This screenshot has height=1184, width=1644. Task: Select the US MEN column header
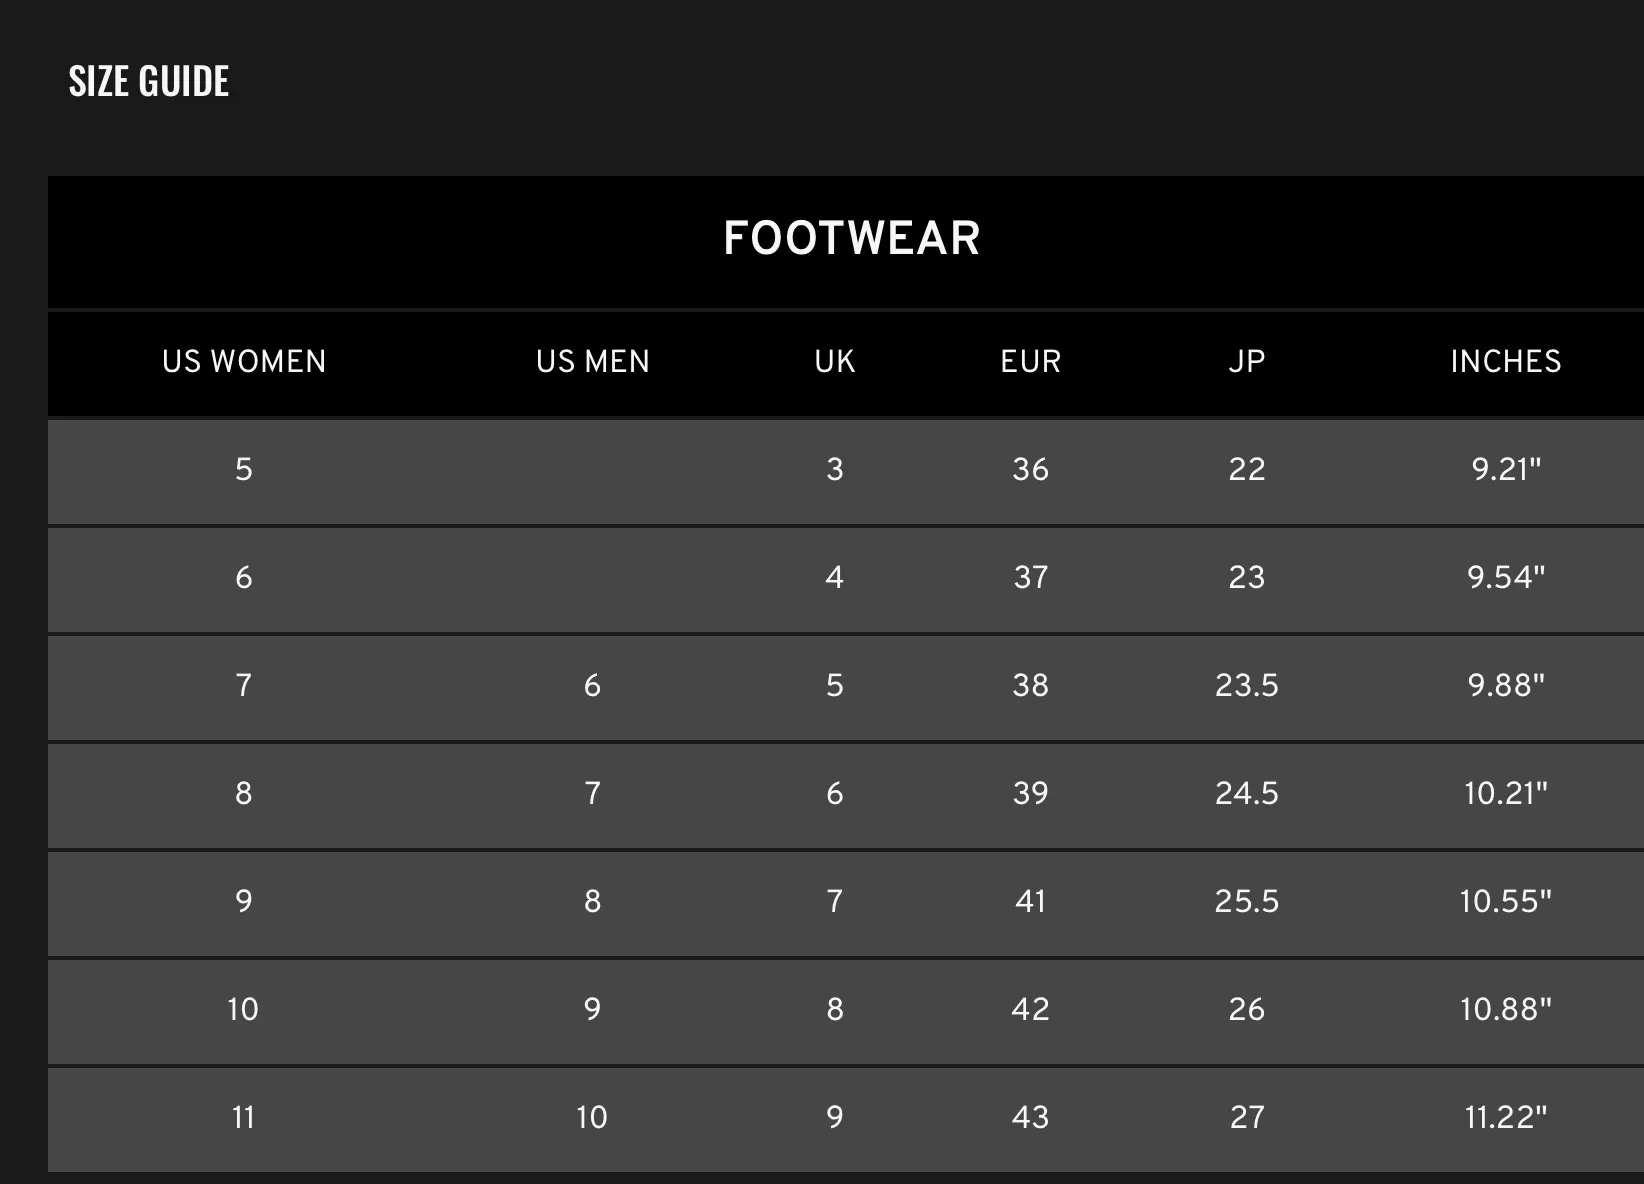[593, 361]
